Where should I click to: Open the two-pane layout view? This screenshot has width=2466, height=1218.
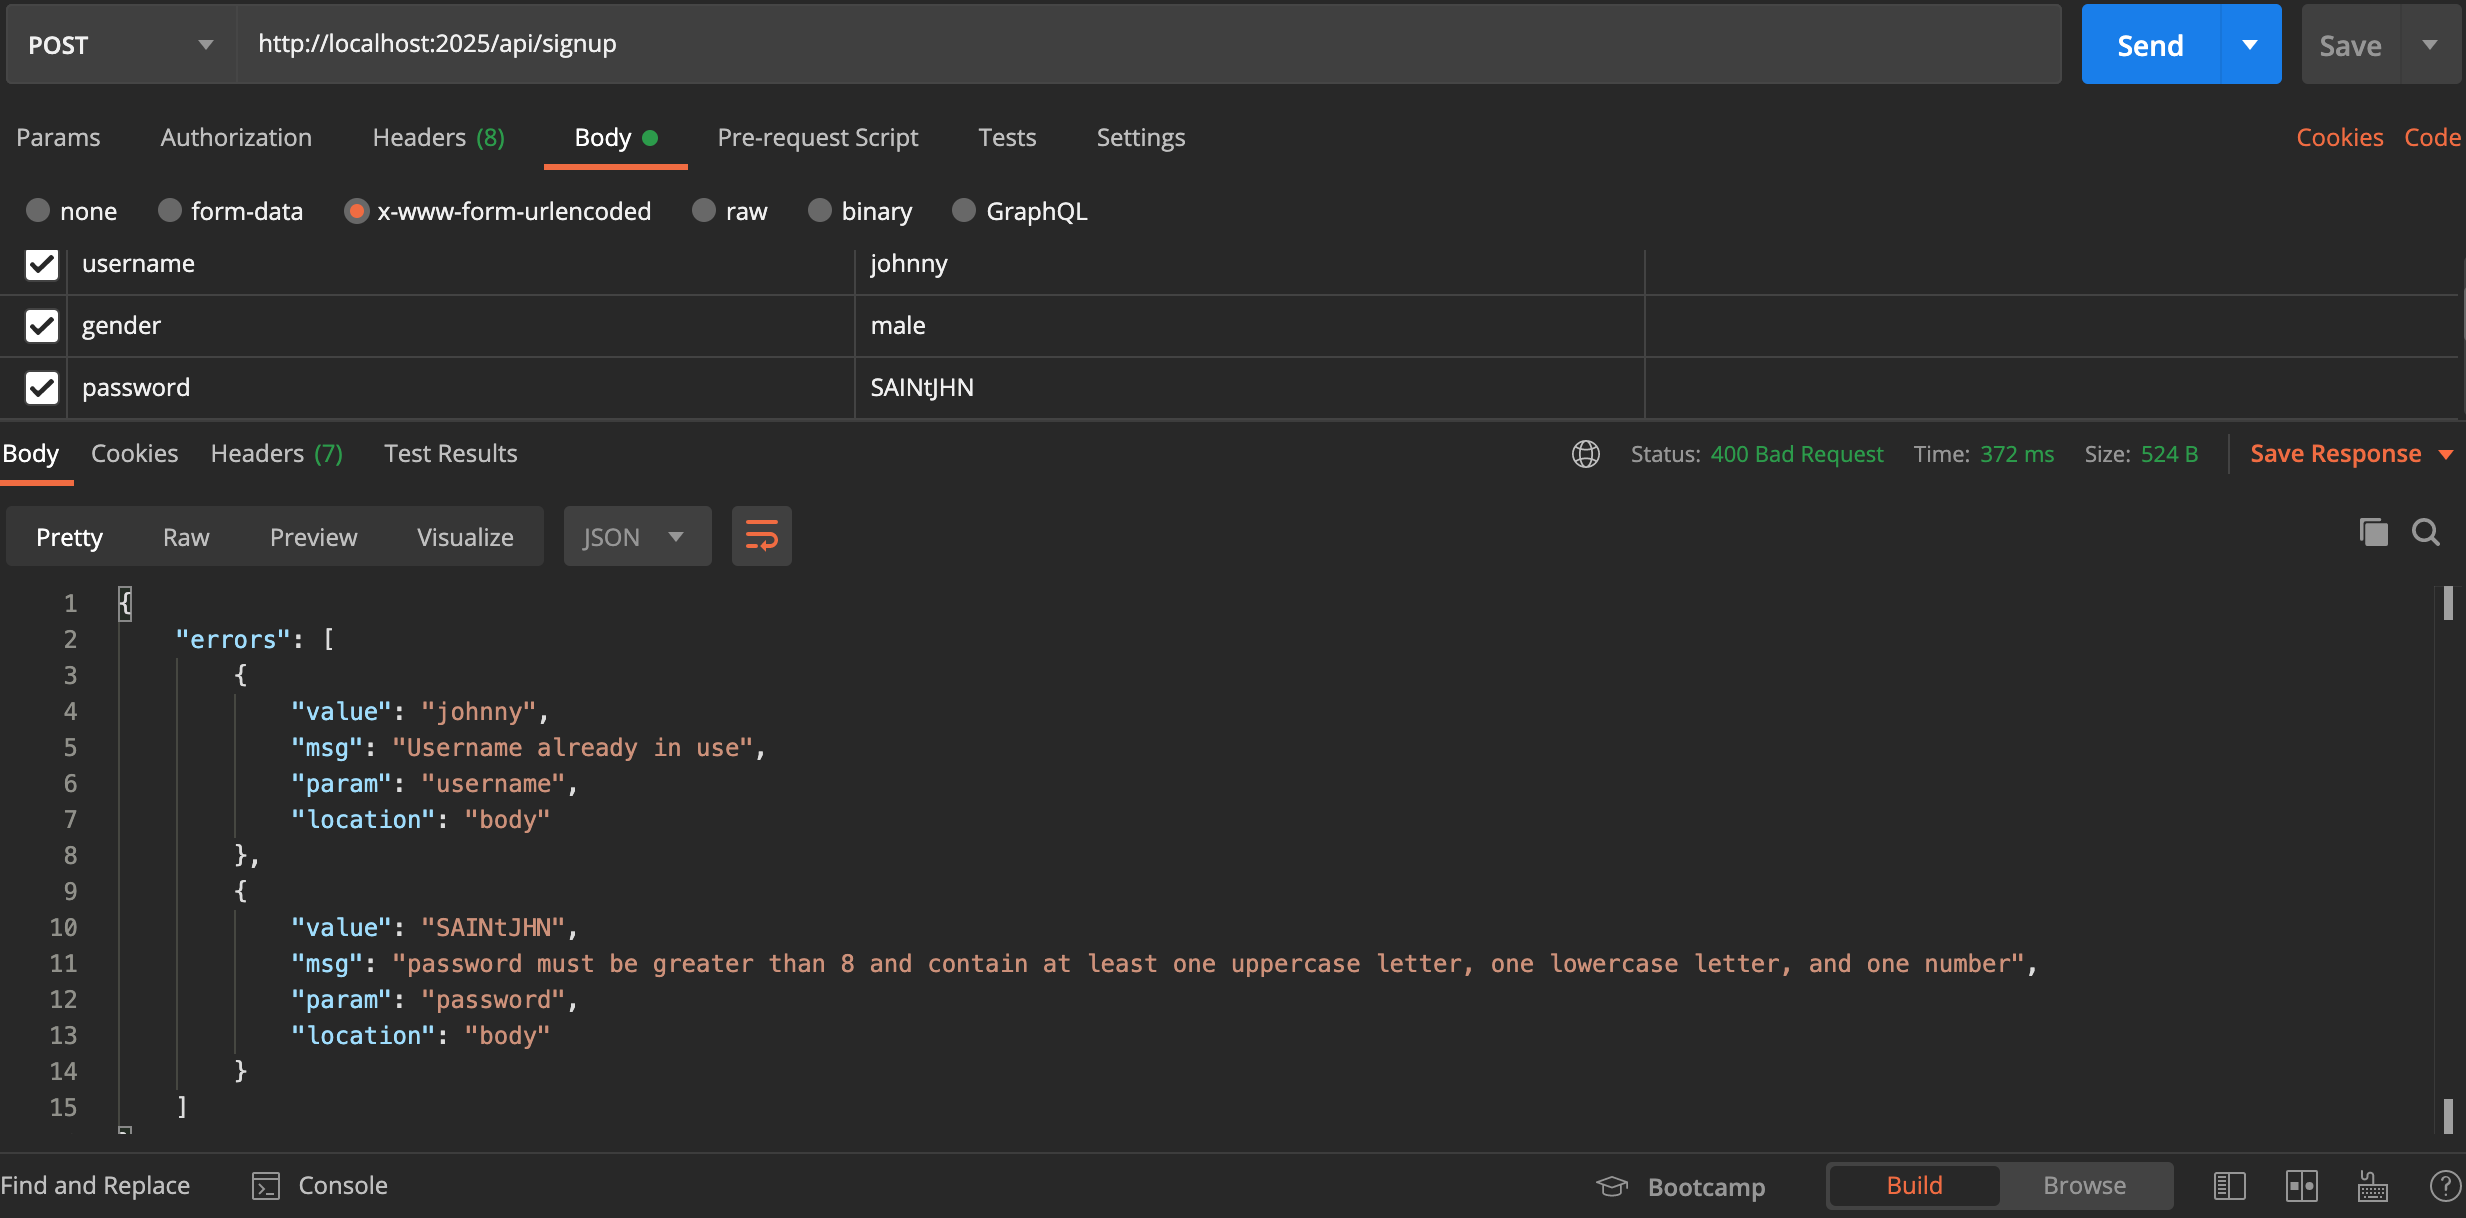[x=2300, y=1186]
